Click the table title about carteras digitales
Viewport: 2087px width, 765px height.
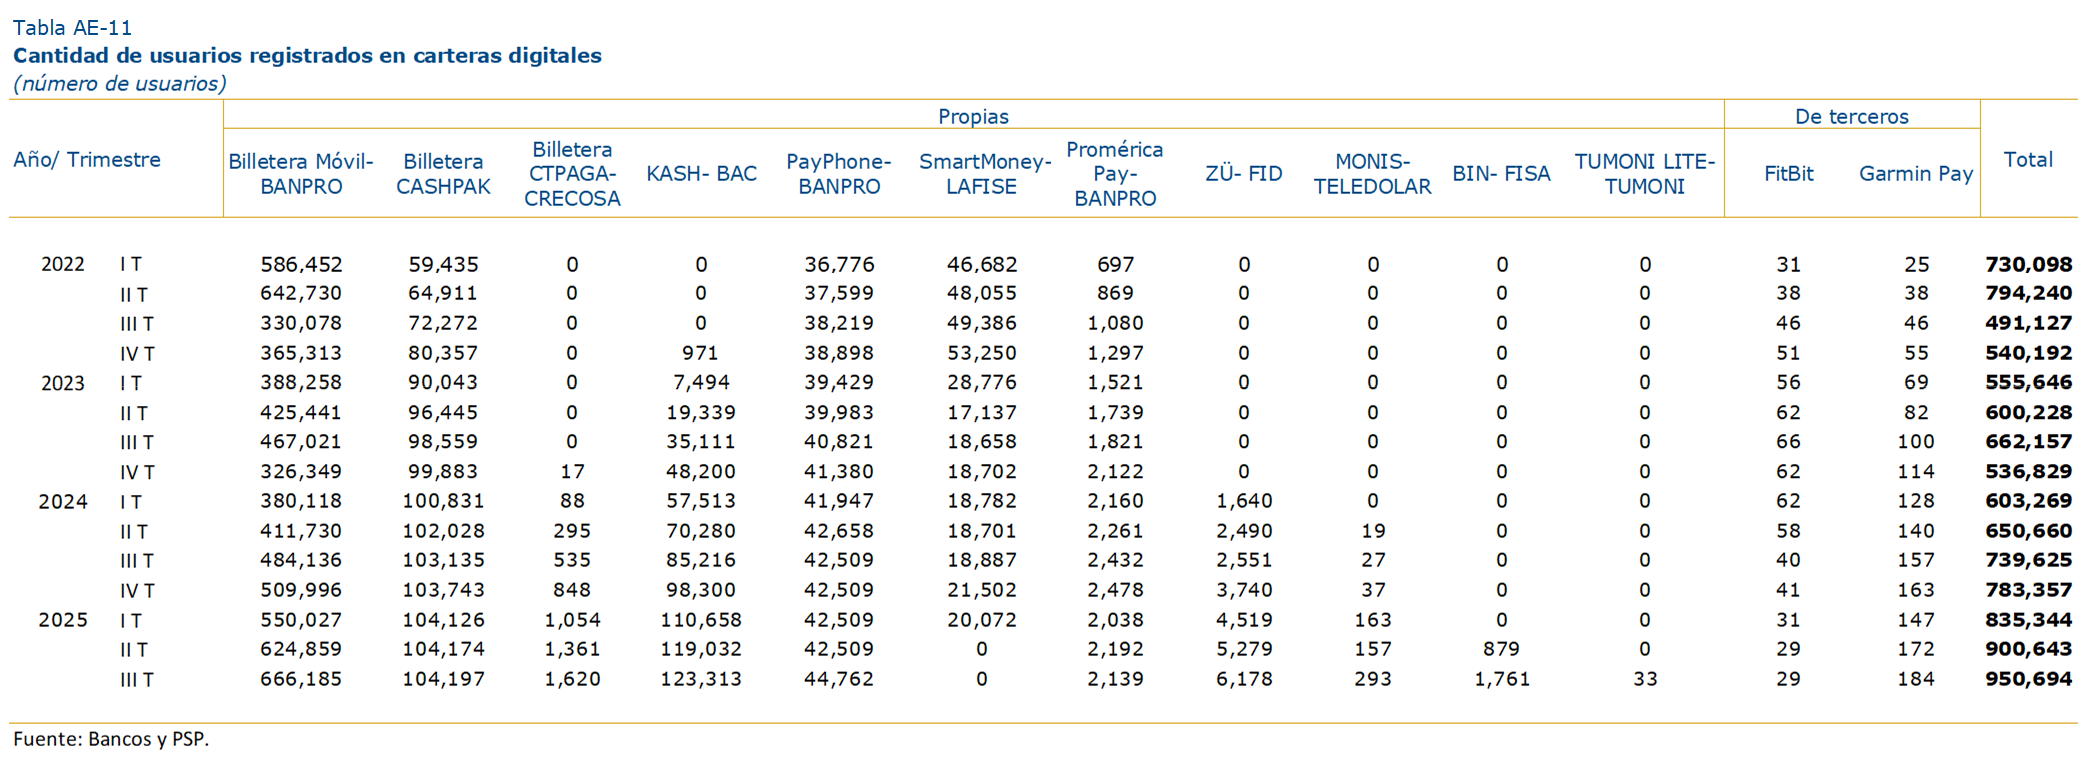pyautogui.click(x=307, y=56)
